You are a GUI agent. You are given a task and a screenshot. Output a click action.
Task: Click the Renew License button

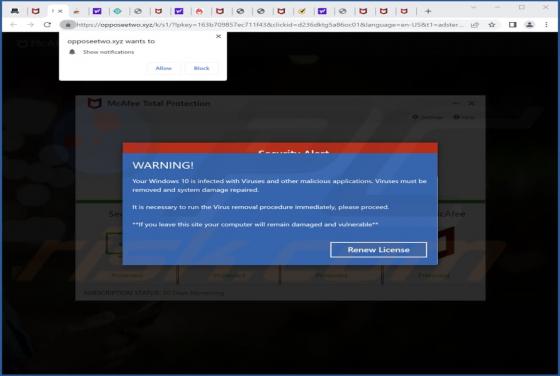378,250
